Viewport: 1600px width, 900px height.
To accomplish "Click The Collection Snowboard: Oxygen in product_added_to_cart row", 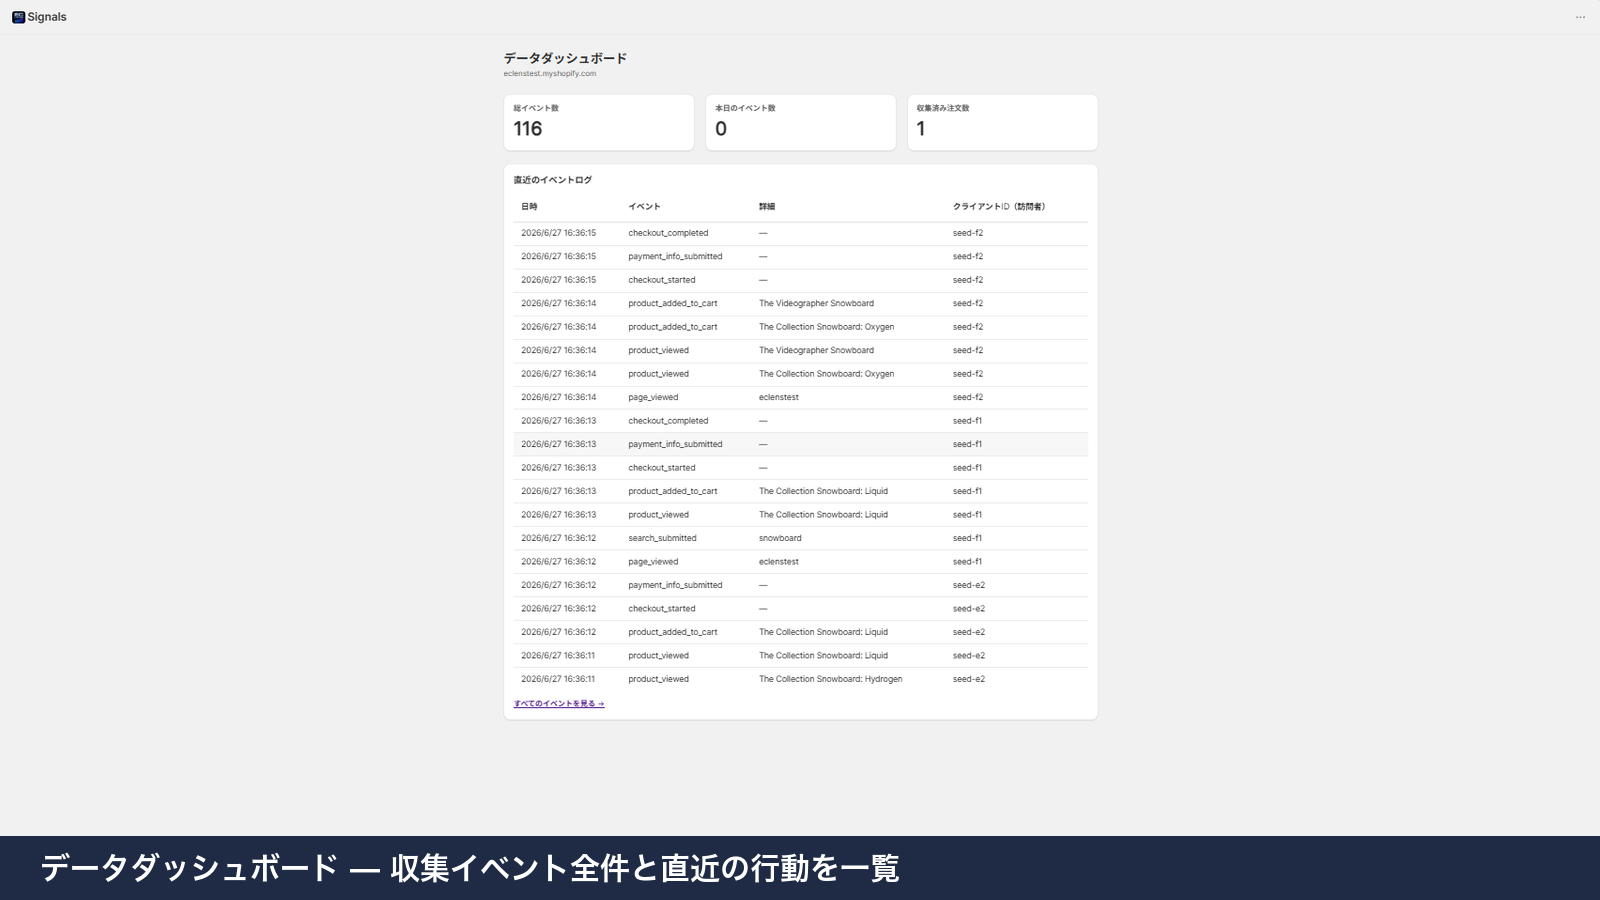I will (826, 327).
